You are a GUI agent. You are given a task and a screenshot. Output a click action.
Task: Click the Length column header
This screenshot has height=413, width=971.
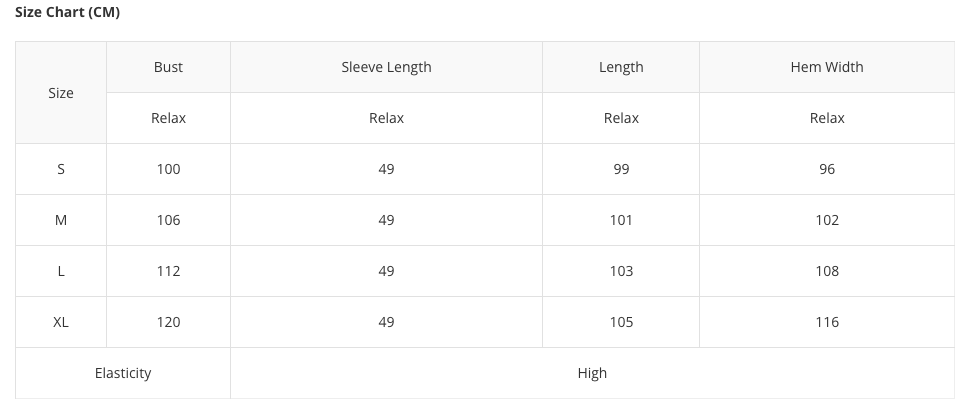click(x=621, y=67)
